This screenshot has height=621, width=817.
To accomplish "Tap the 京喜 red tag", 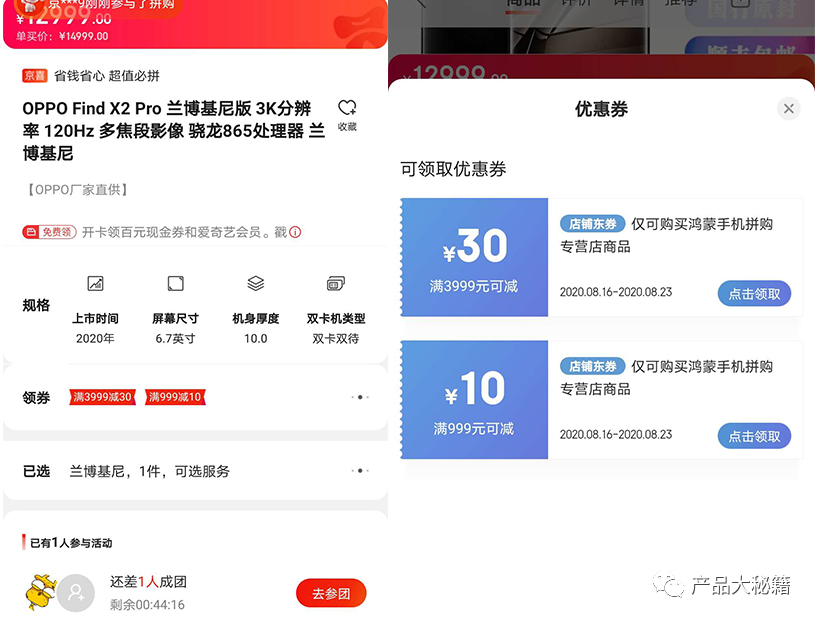I will (34, 76).
